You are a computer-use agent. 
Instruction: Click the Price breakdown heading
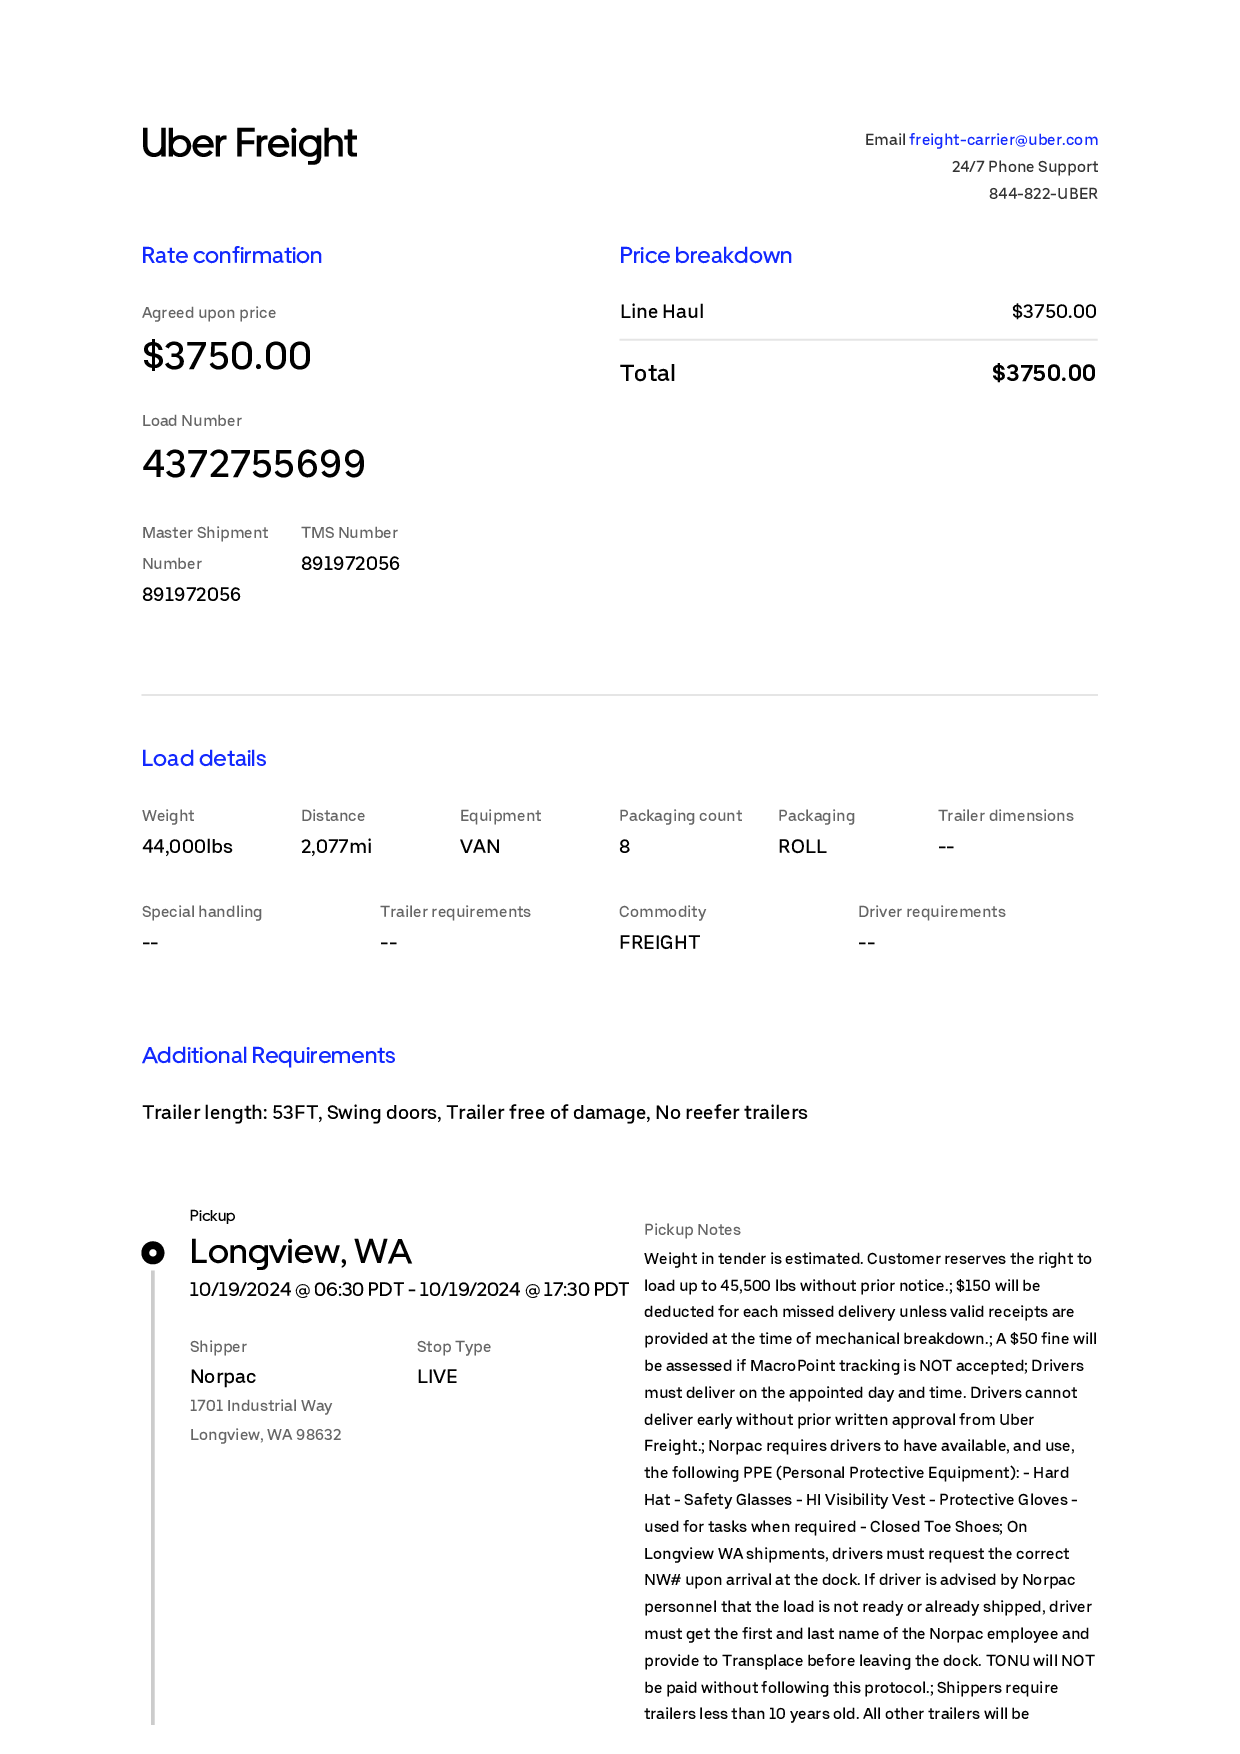tap(706, 255)
